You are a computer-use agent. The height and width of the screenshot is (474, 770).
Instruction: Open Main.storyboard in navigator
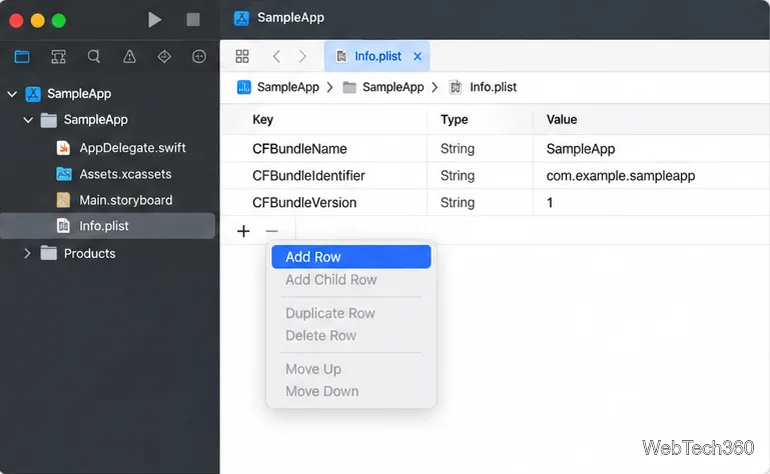click(126, 200)
